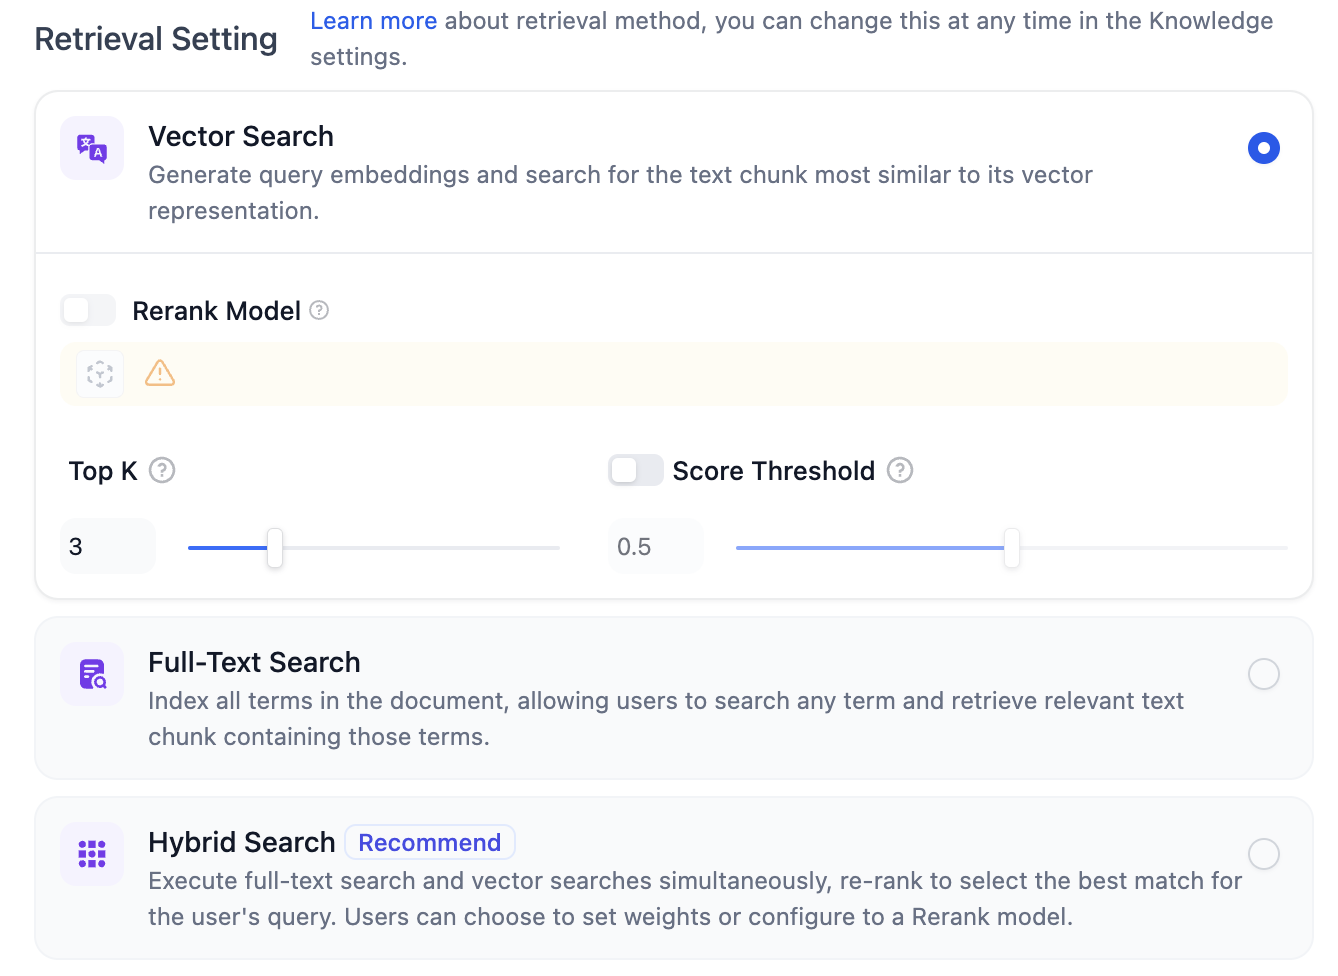1338x976 pixels.
Task: Click the Recommend badge
Action: 430,842
